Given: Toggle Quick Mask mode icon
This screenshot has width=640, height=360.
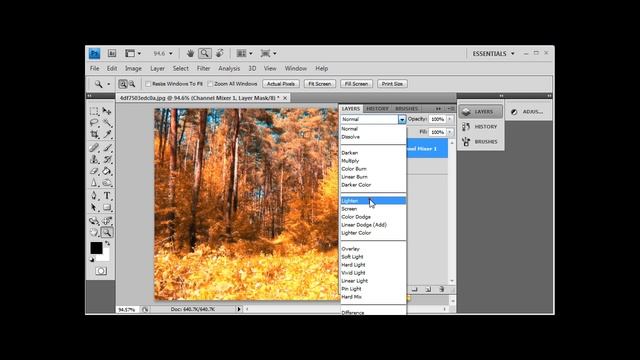Looking at the screenshot, I should 101,271.
